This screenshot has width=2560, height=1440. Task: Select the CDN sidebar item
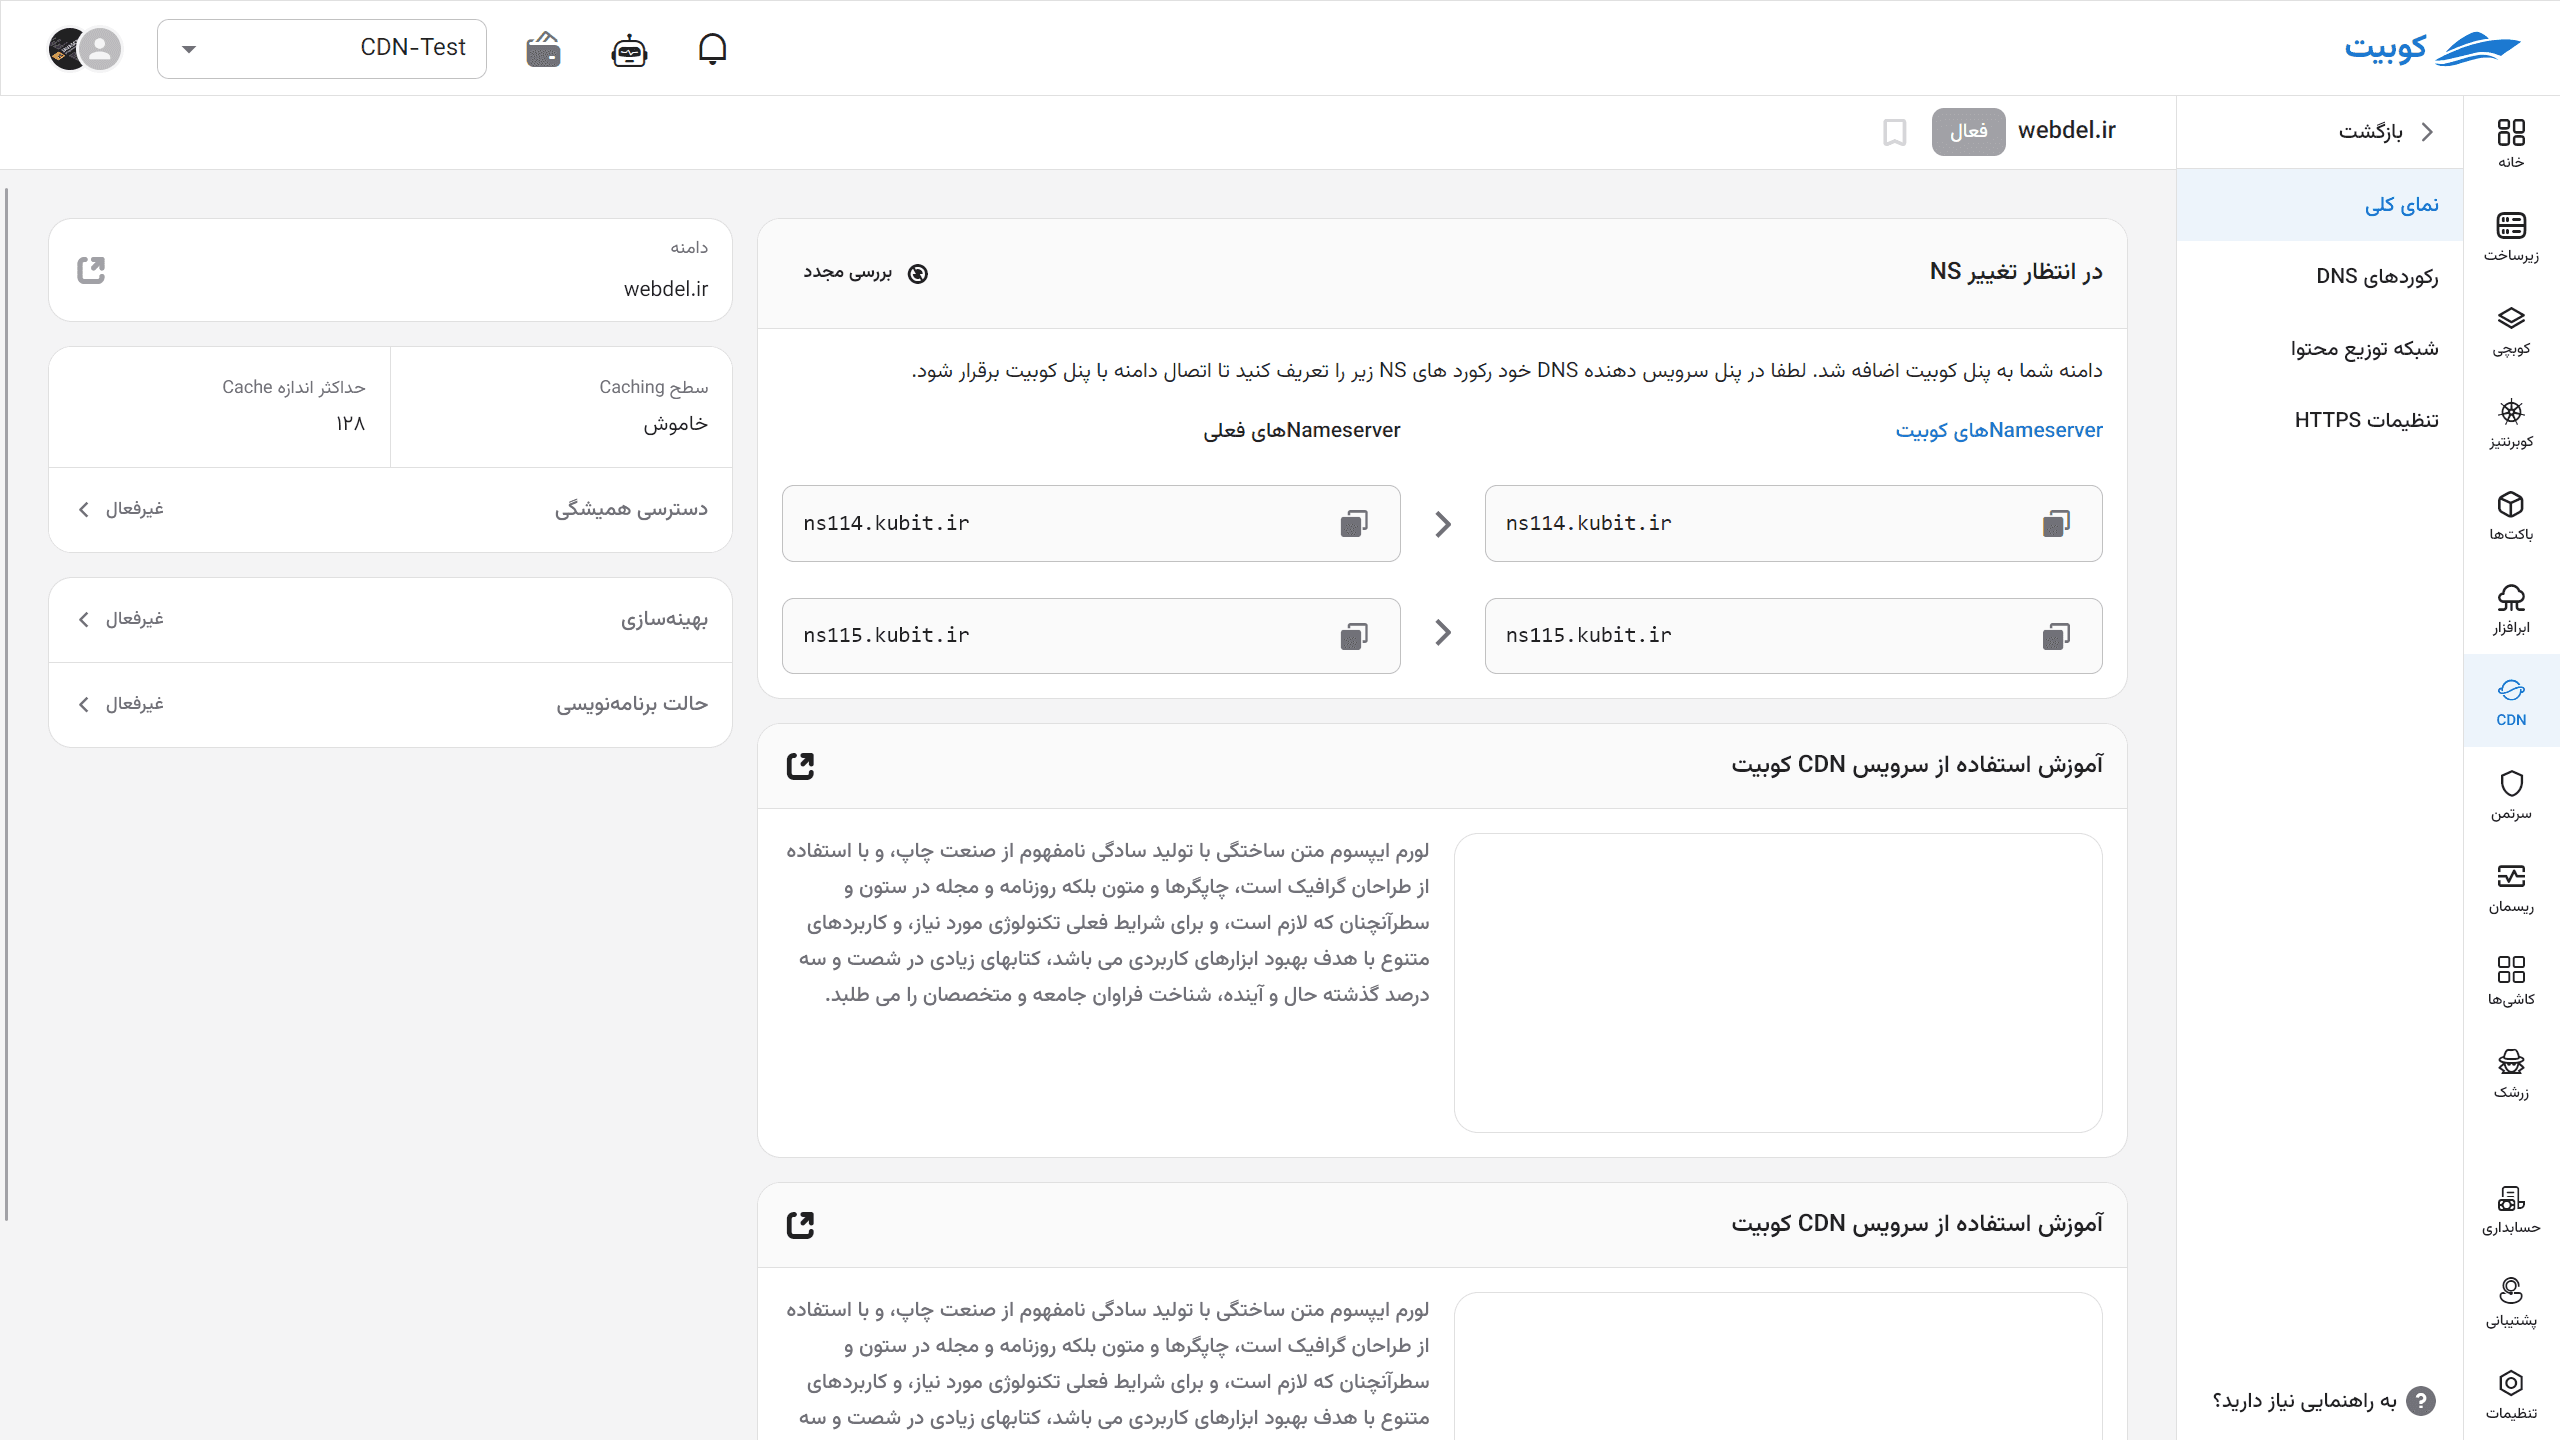pos(2511,701)
